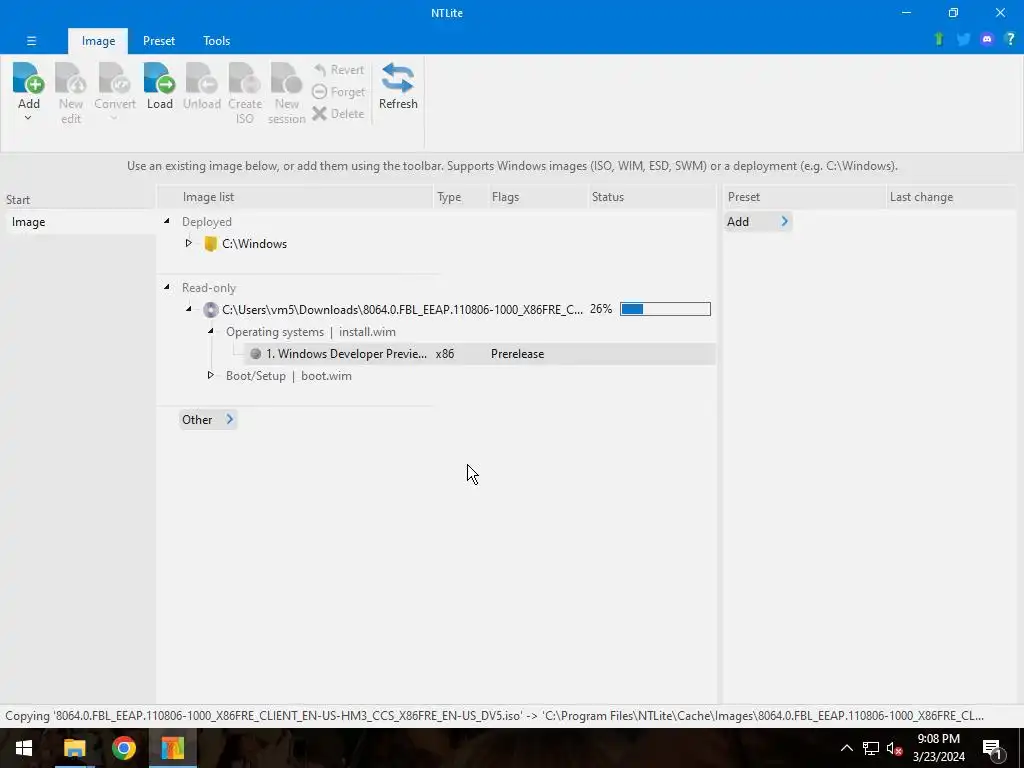Select the Windows Developer Preview row
This screenshot has width=1024, height=768.
(480, 353)
